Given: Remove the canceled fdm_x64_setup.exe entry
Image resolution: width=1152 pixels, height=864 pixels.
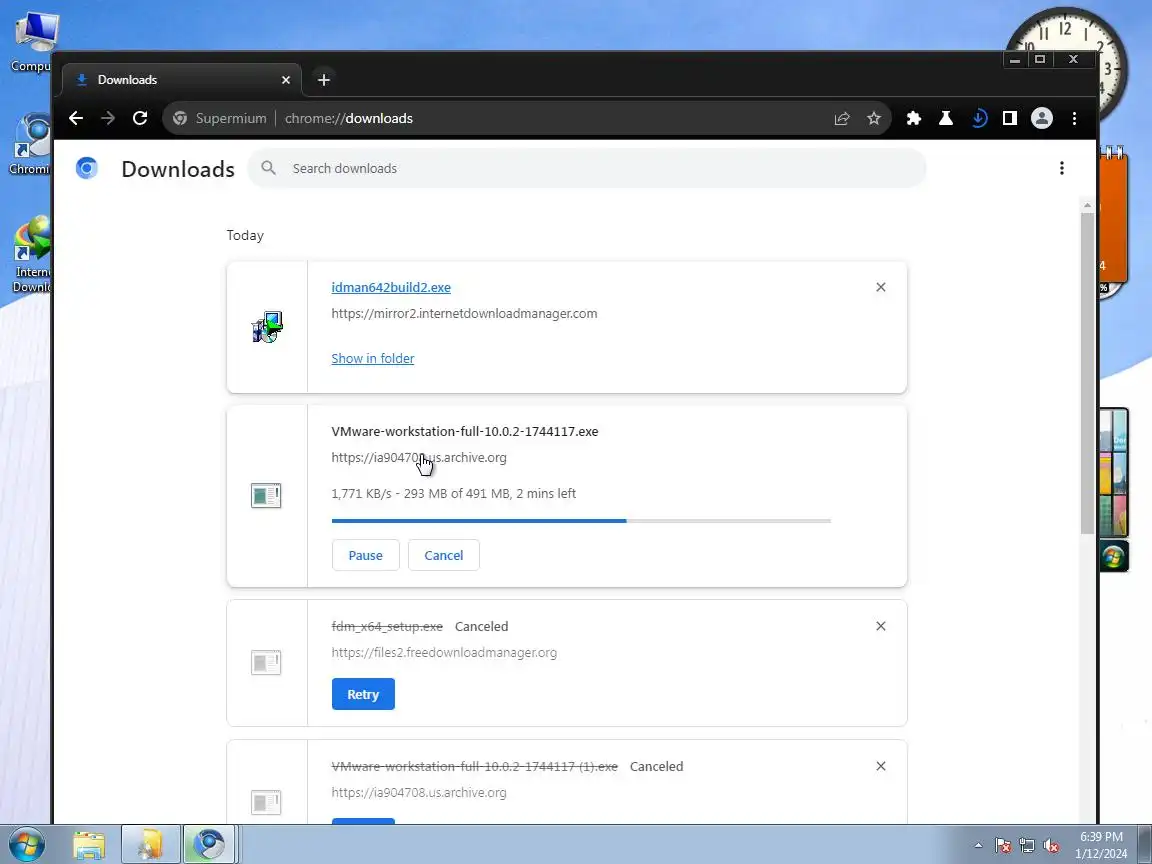Looking at the screenshot, I should [881, 626].
